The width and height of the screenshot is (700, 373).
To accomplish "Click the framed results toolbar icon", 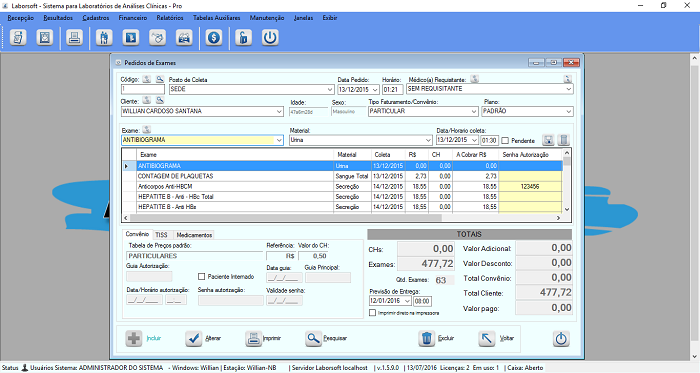I will point(45,37).
